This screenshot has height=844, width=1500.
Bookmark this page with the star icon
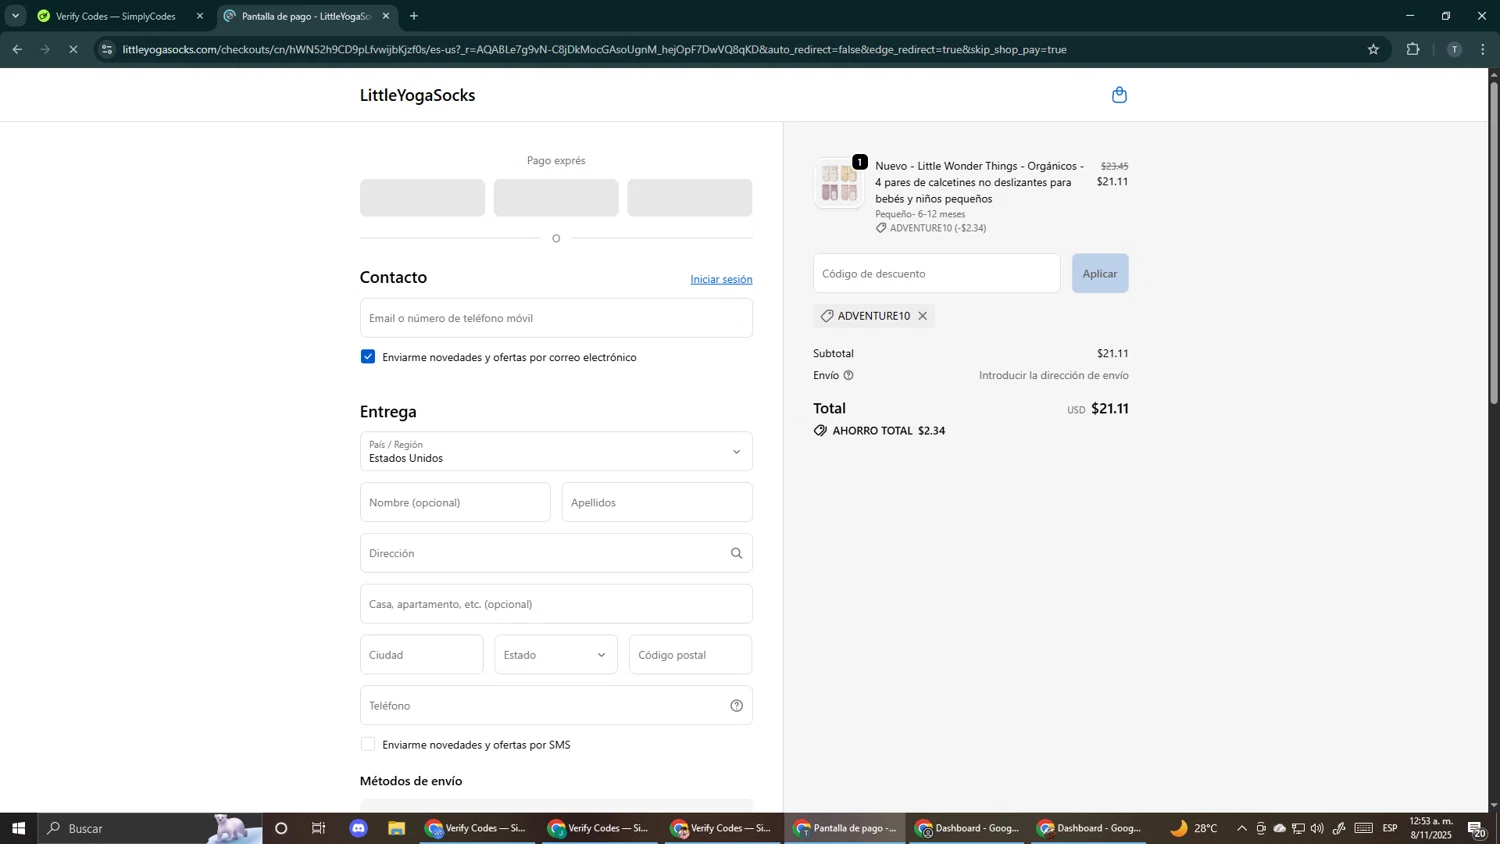click(1373, 49)
